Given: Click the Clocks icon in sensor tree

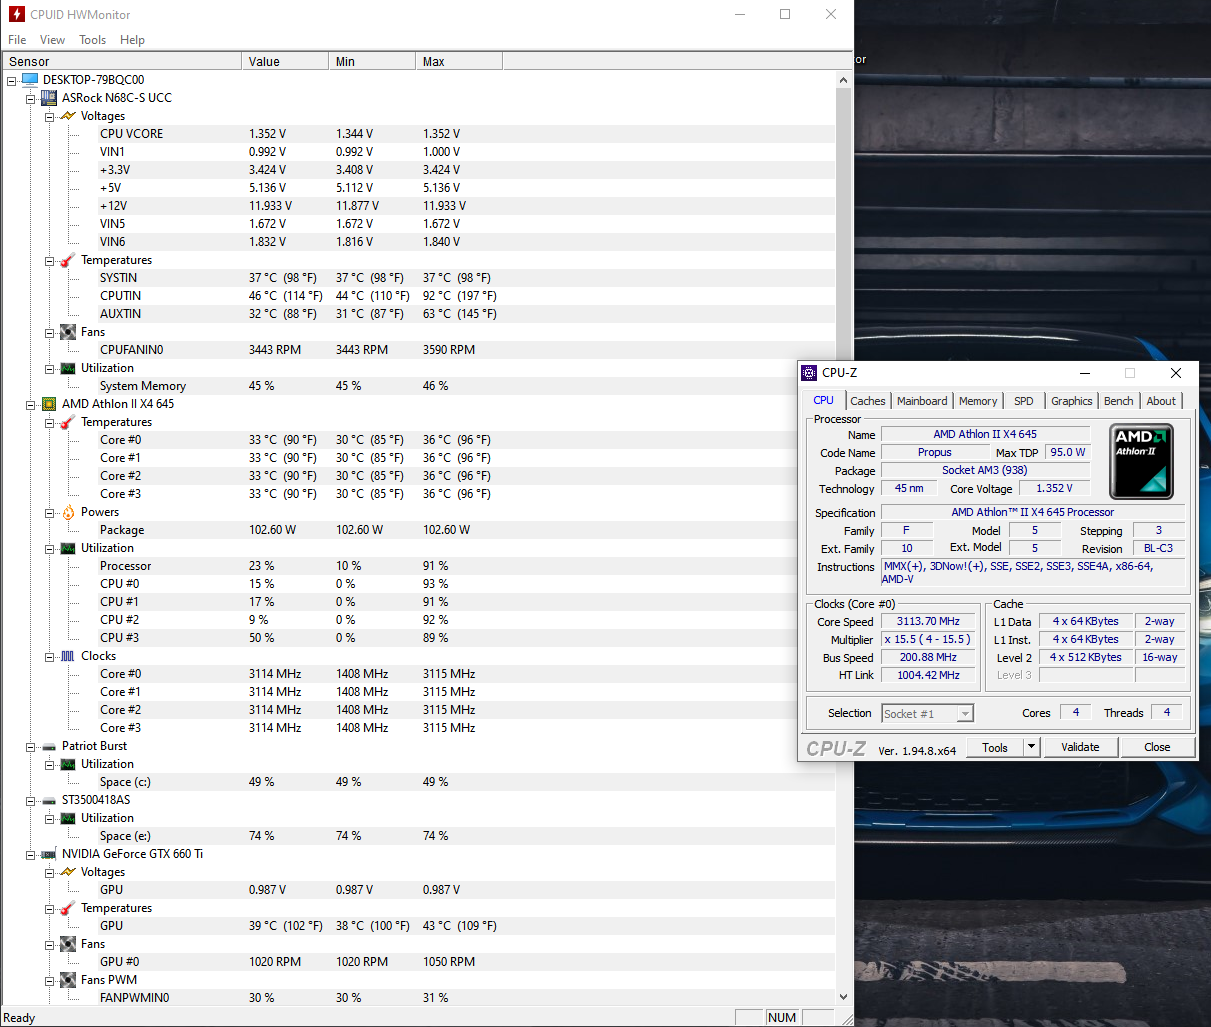Looking at the screenshot, I should [x=68, y=656].
